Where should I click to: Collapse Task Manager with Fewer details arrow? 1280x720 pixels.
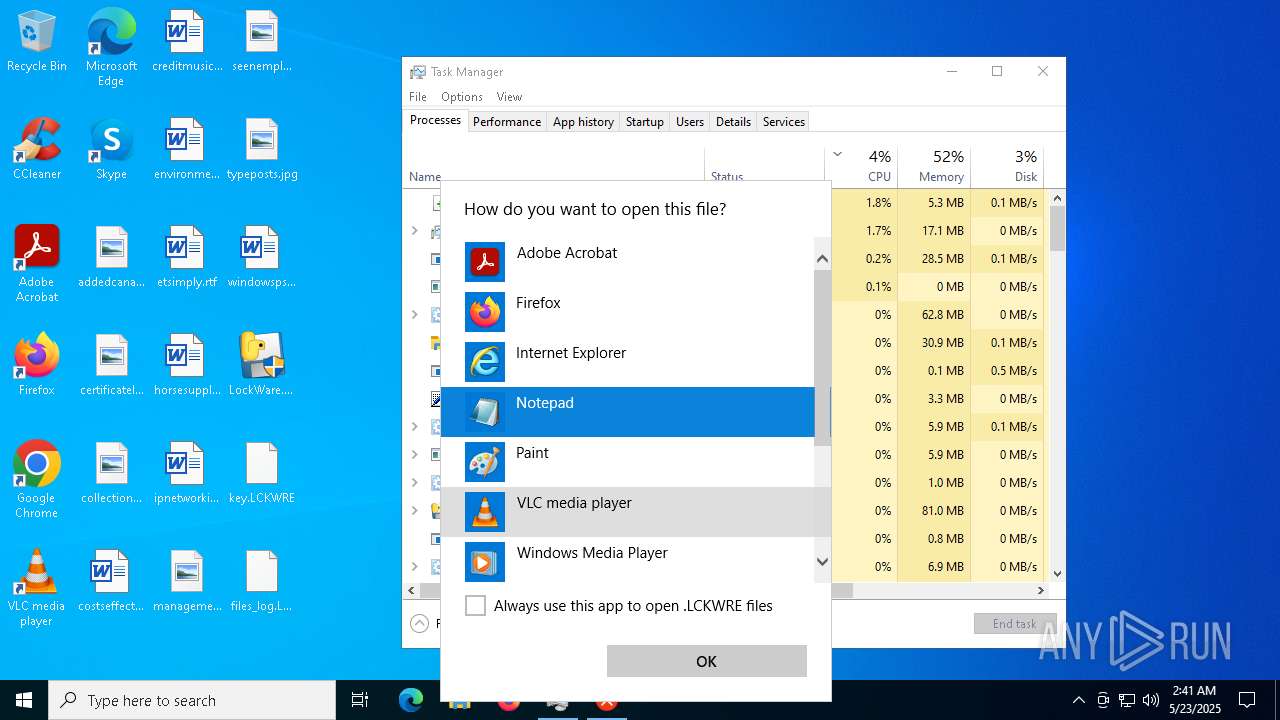(x=419, y=623)
